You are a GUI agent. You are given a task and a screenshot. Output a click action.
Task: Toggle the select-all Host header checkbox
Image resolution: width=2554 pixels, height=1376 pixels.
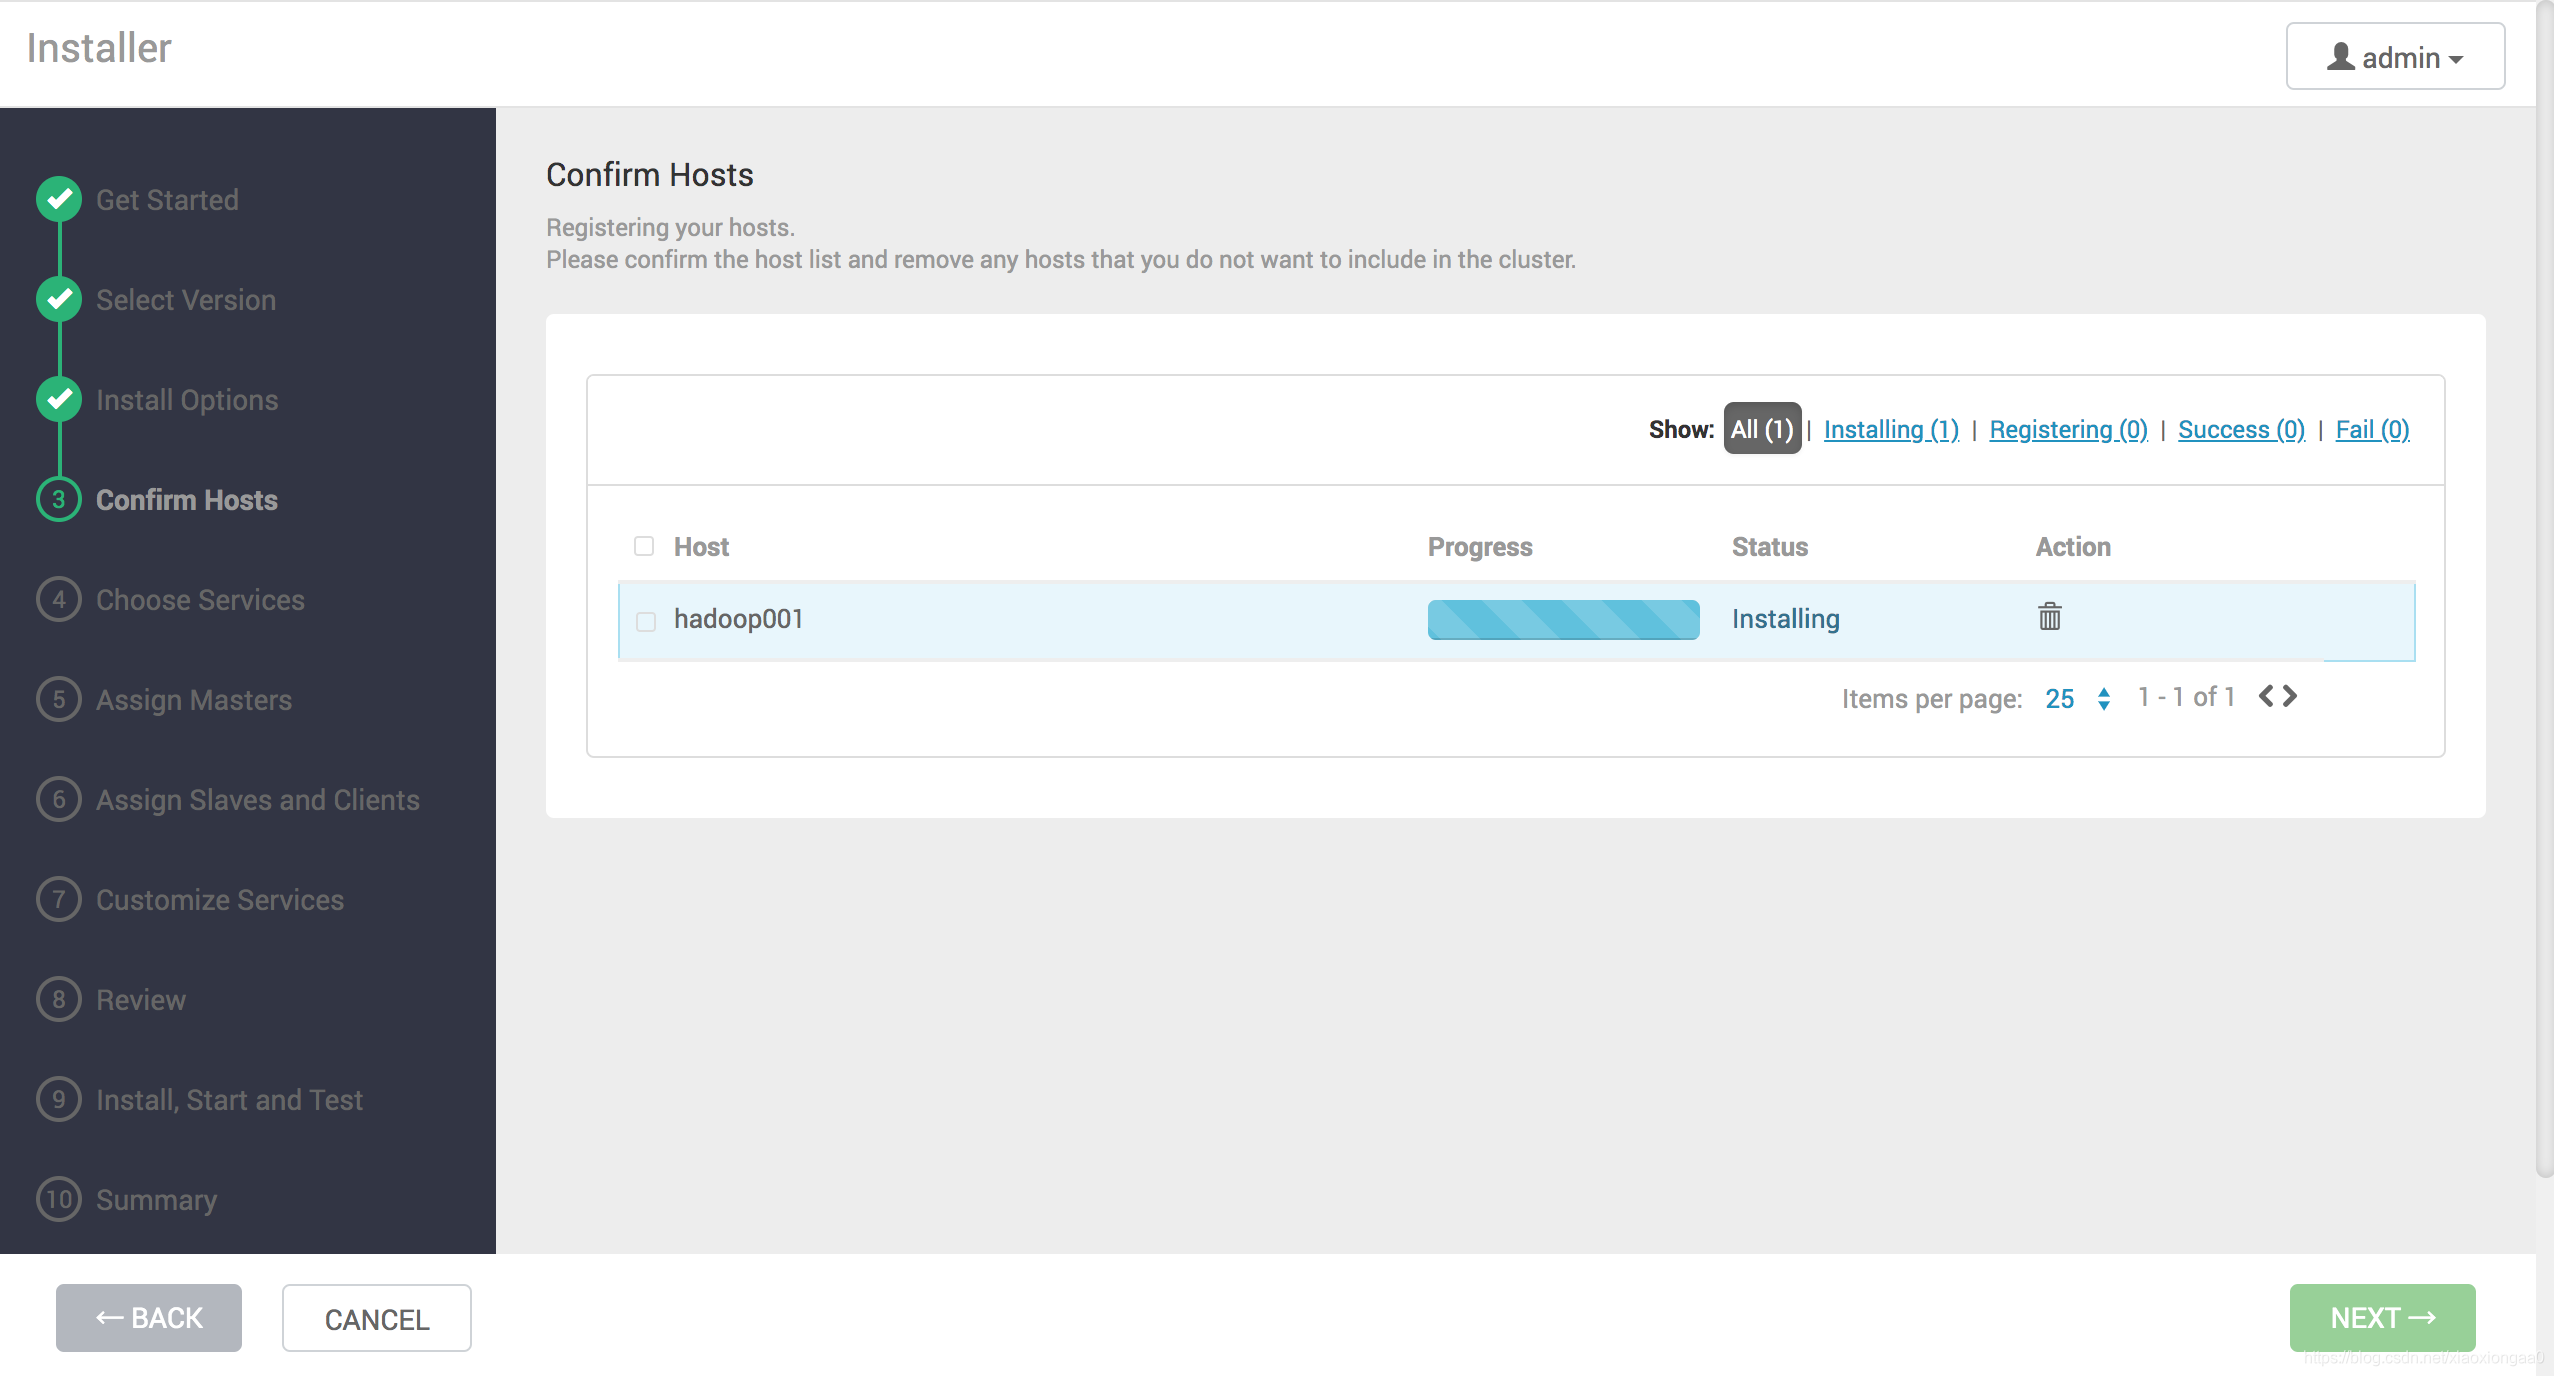[x=644, y=546]
